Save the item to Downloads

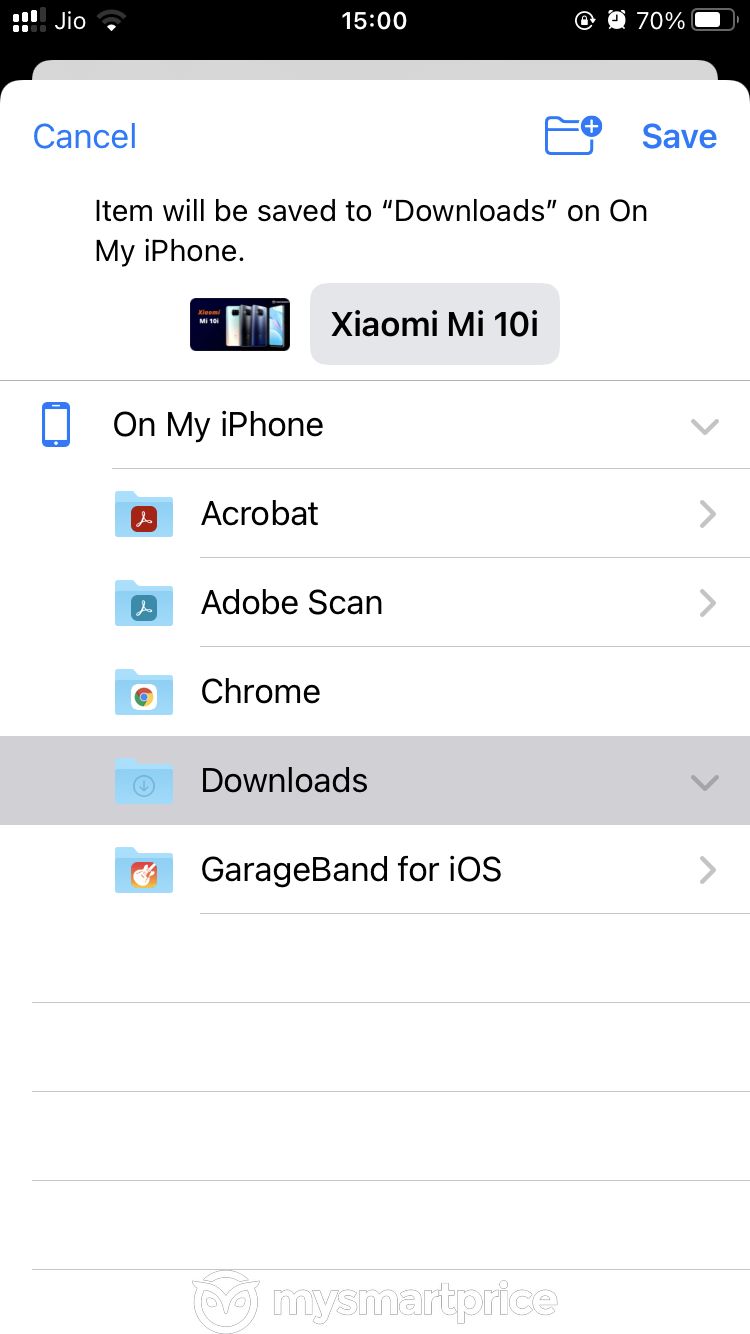(x=679, y=136)
